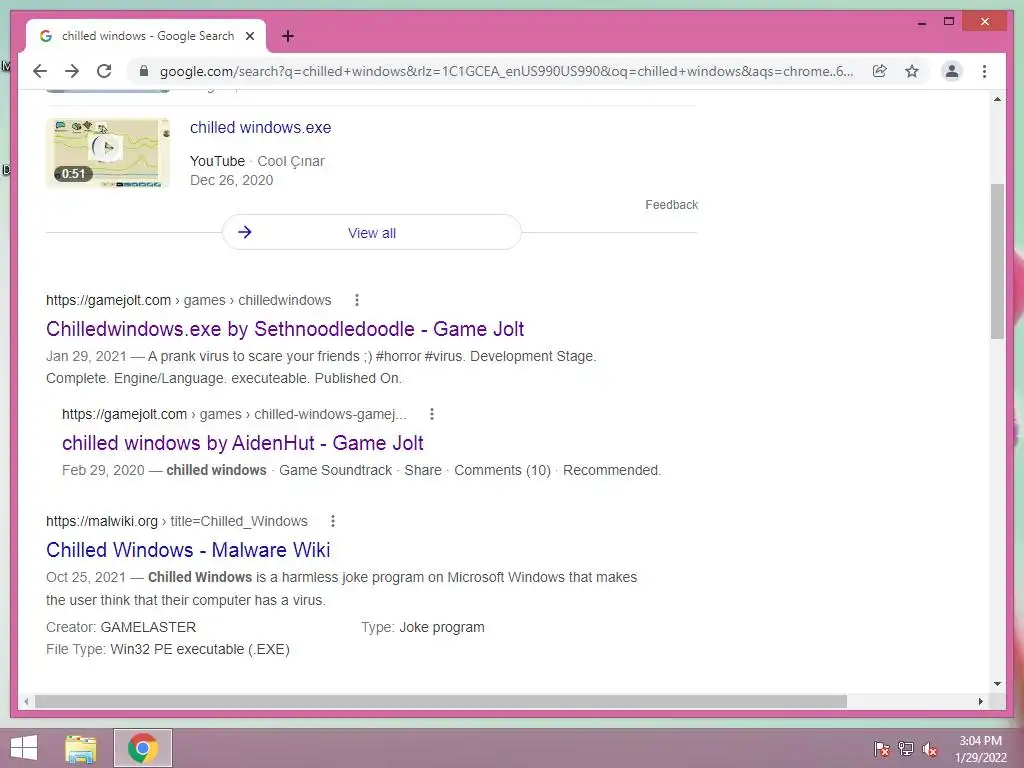Open a new tab with plus
This screenshot has height=768, width=1024.
pos(288,36)
